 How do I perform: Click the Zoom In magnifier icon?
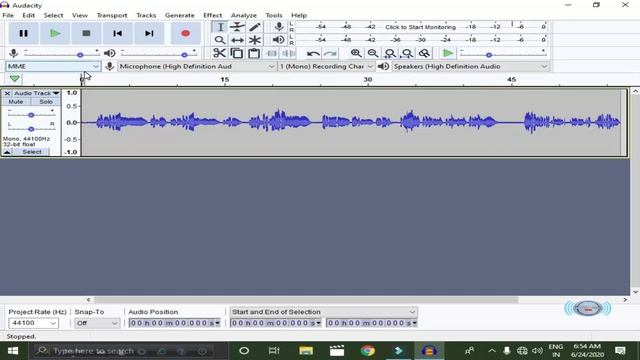tap(356, 53)
